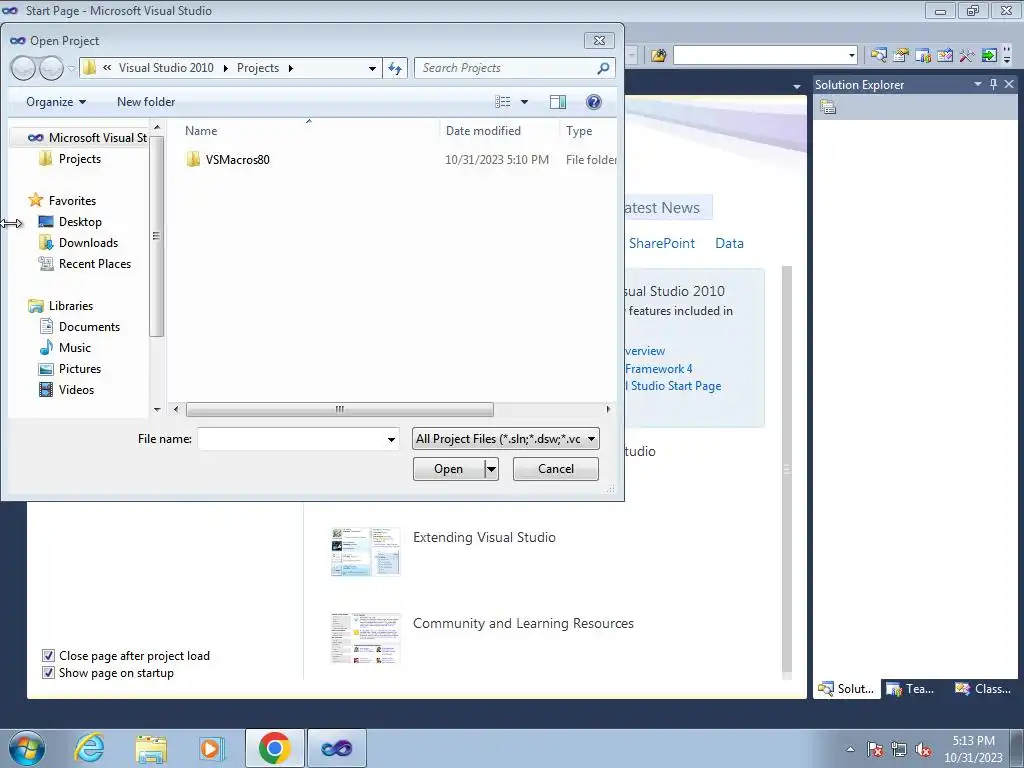This screenshot has height=768, width=1024.
Task: Open the document tab list dropdown arrow
Action: [x=796, y=86]
